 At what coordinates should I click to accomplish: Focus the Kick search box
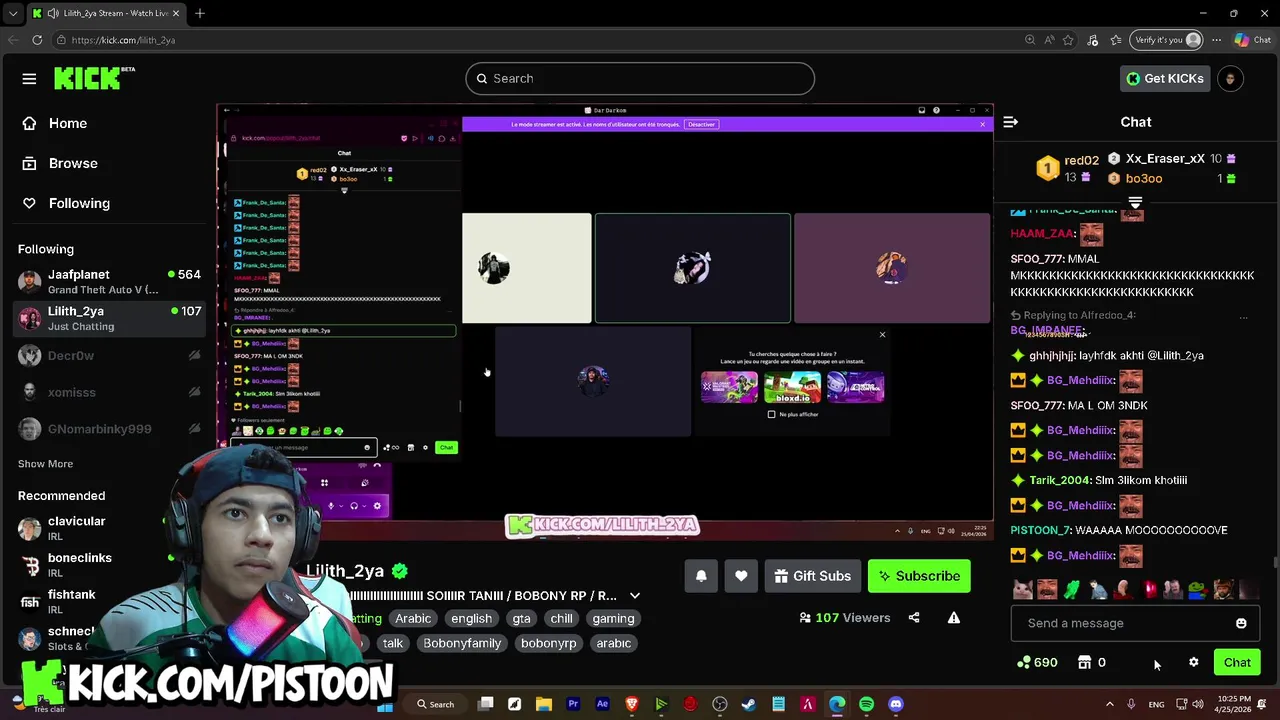point(640,78)
